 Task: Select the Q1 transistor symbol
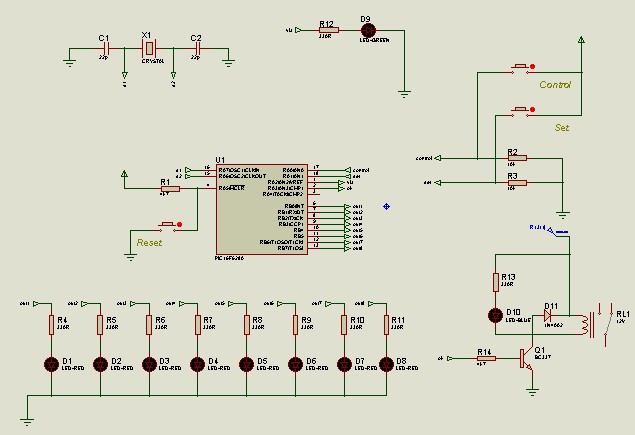(525, 358)
